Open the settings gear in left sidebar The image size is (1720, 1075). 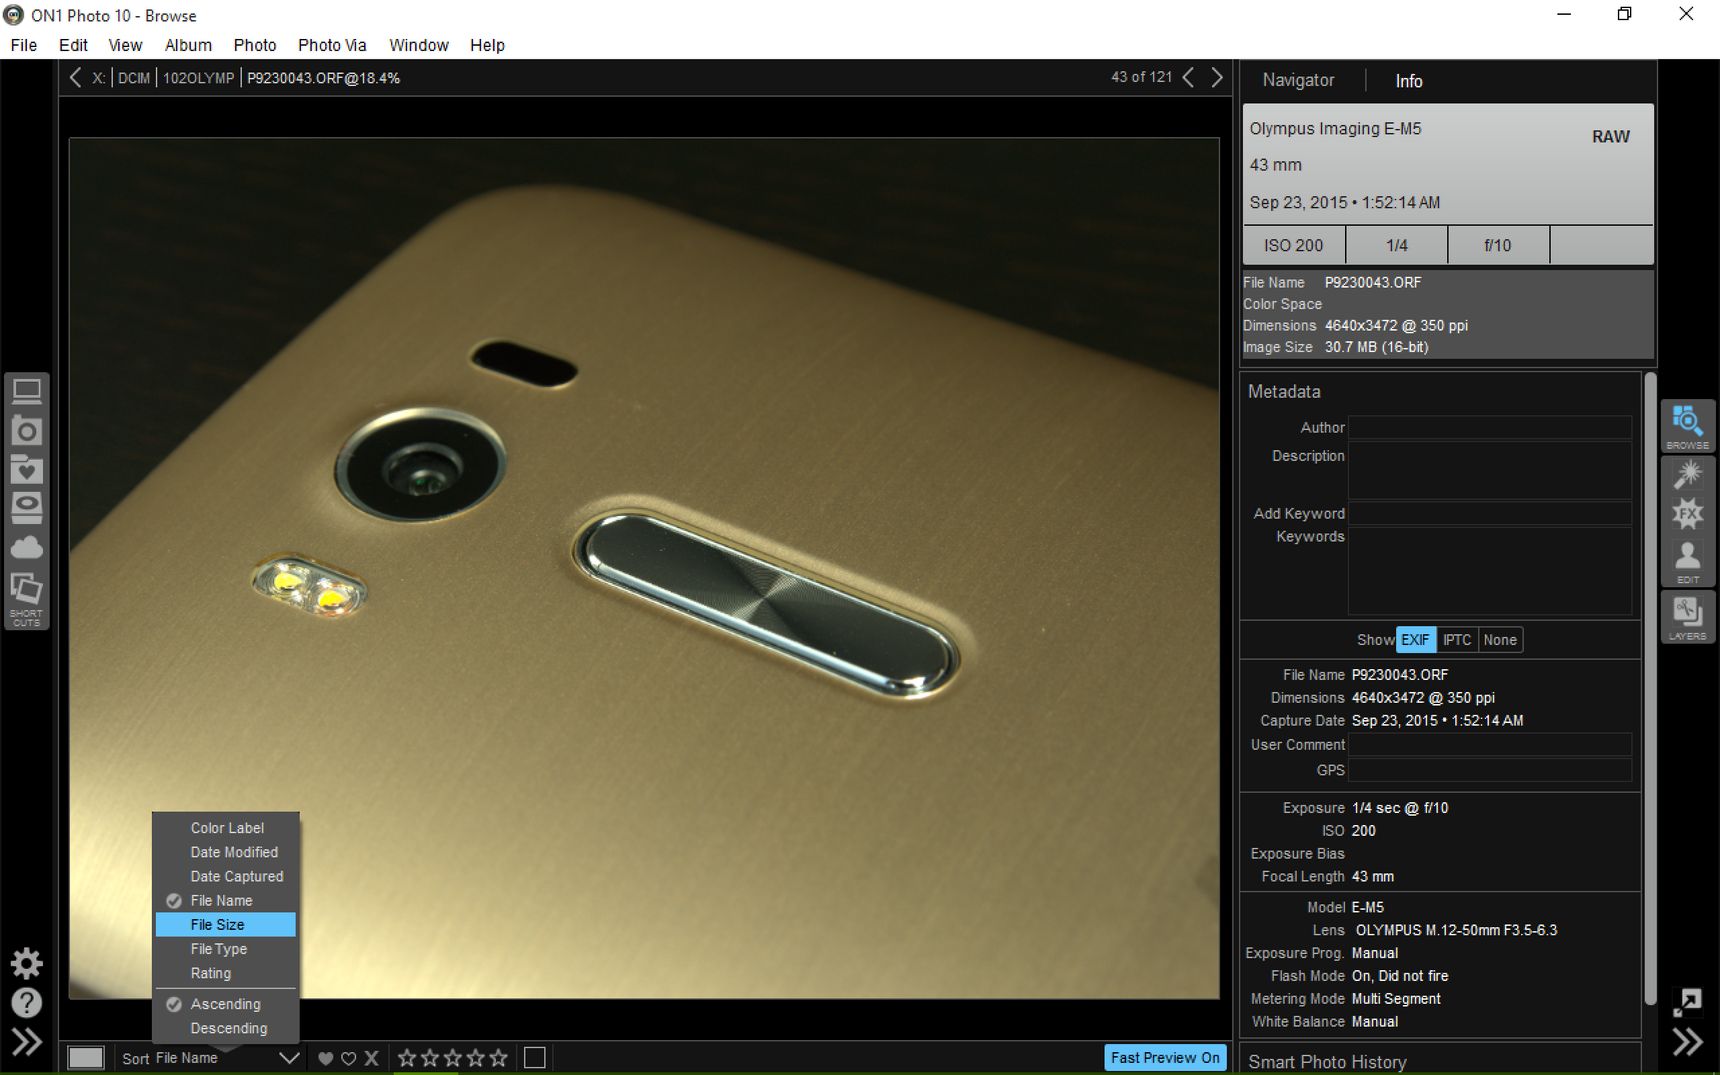(x=27, y=963)
